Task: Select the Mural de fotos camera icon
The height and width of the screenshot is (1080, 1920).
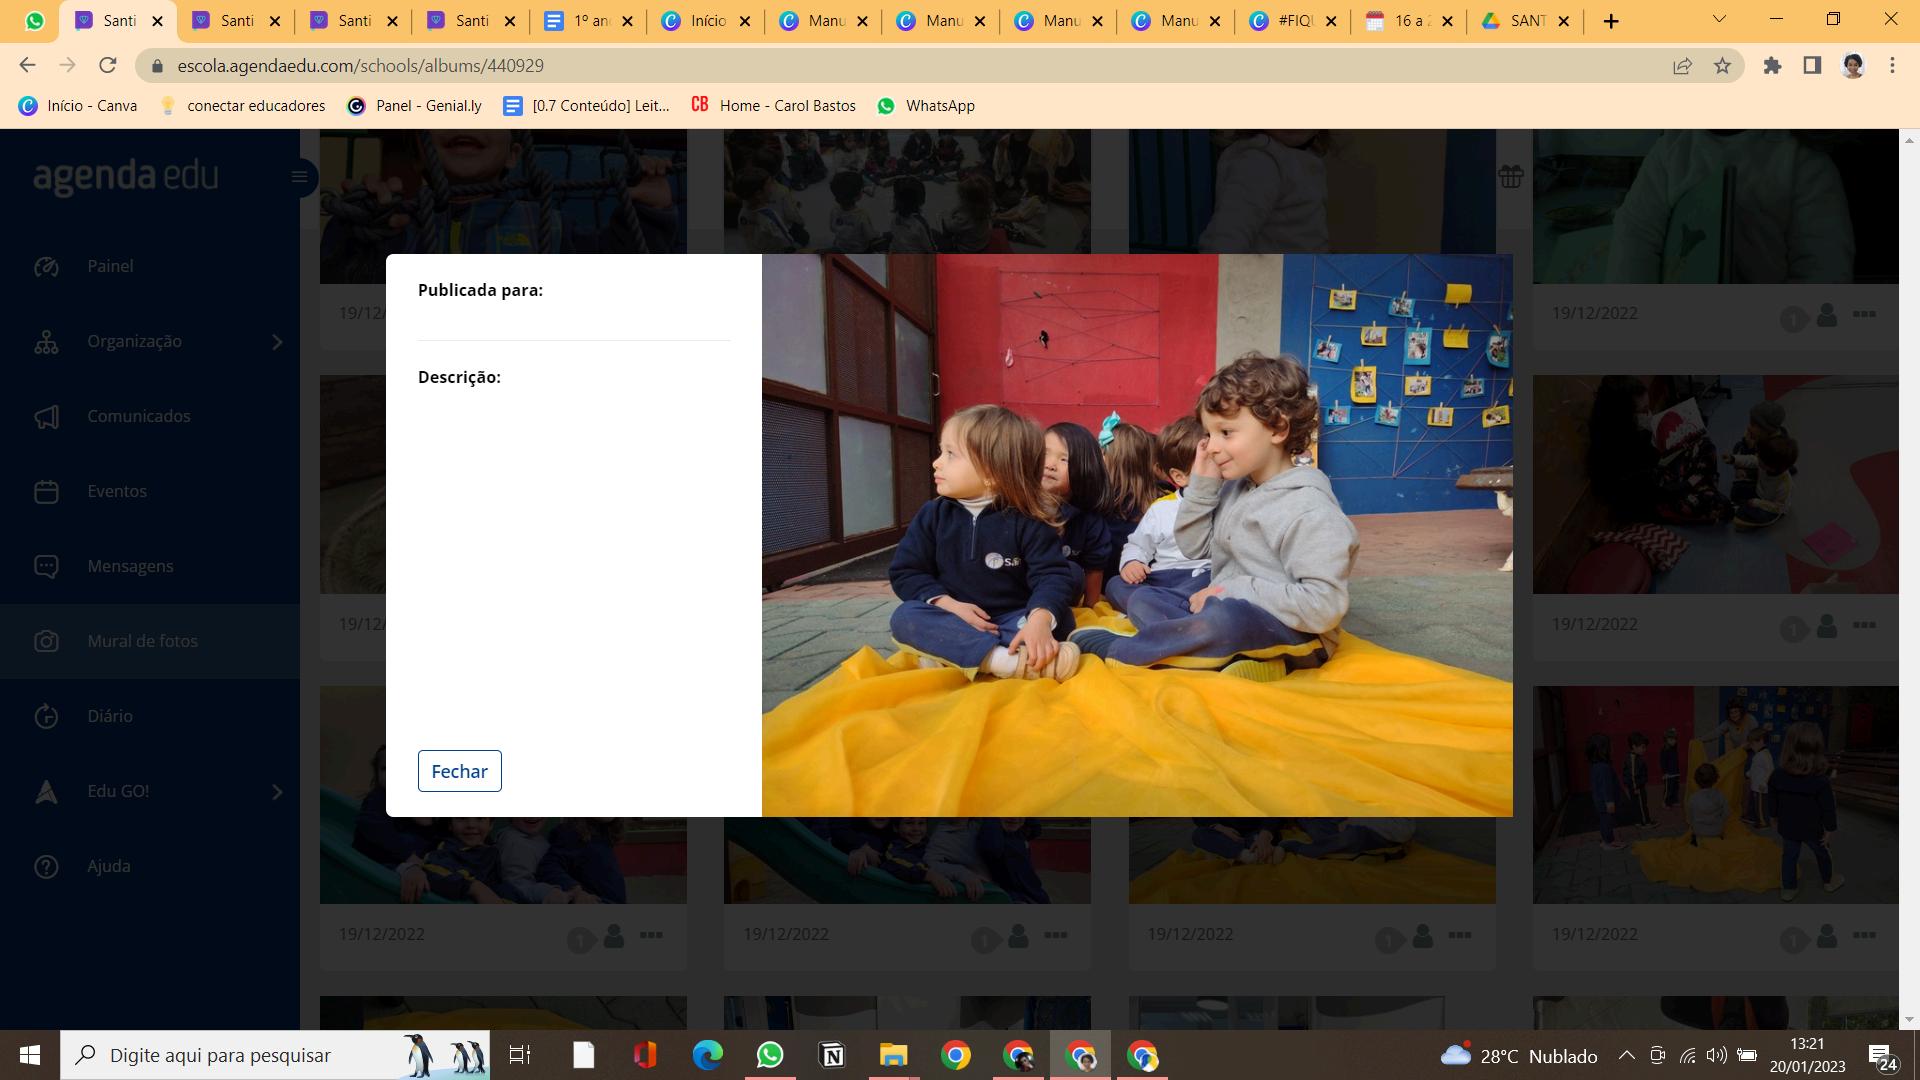Action: tap(47, 641)
